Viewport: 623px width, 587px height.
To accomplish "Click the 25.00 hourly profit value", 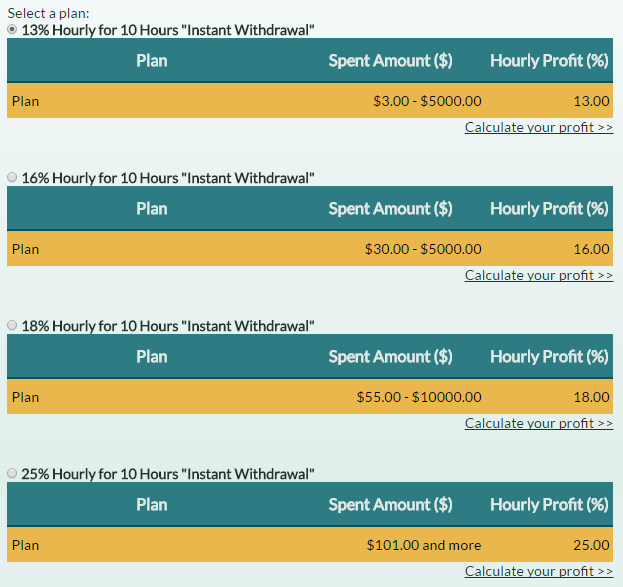I will (x=592, y=545).
